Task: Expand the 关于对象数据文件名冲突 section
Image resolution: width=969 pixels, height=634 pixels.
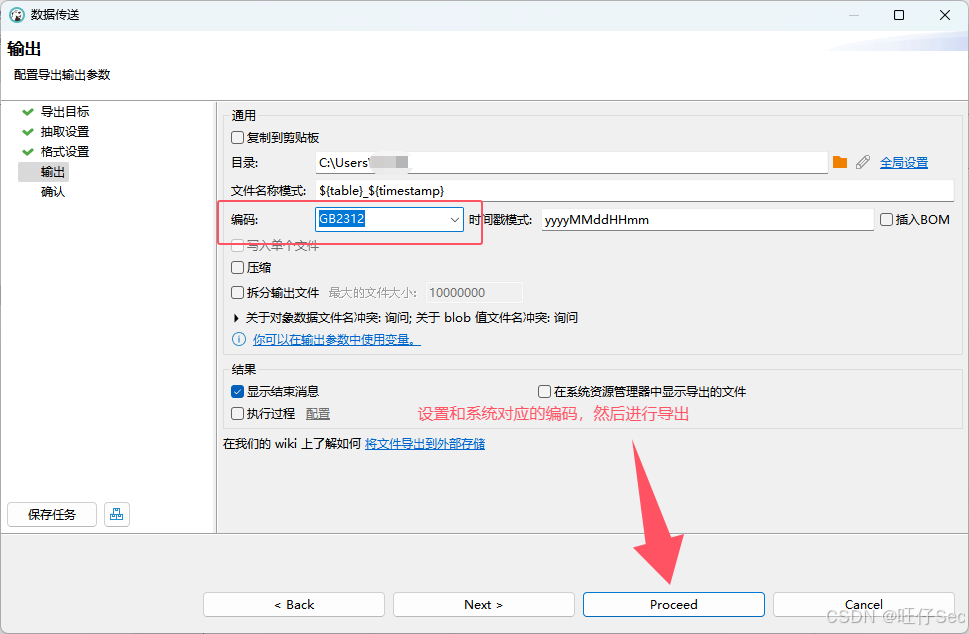Action: [236, 318]
